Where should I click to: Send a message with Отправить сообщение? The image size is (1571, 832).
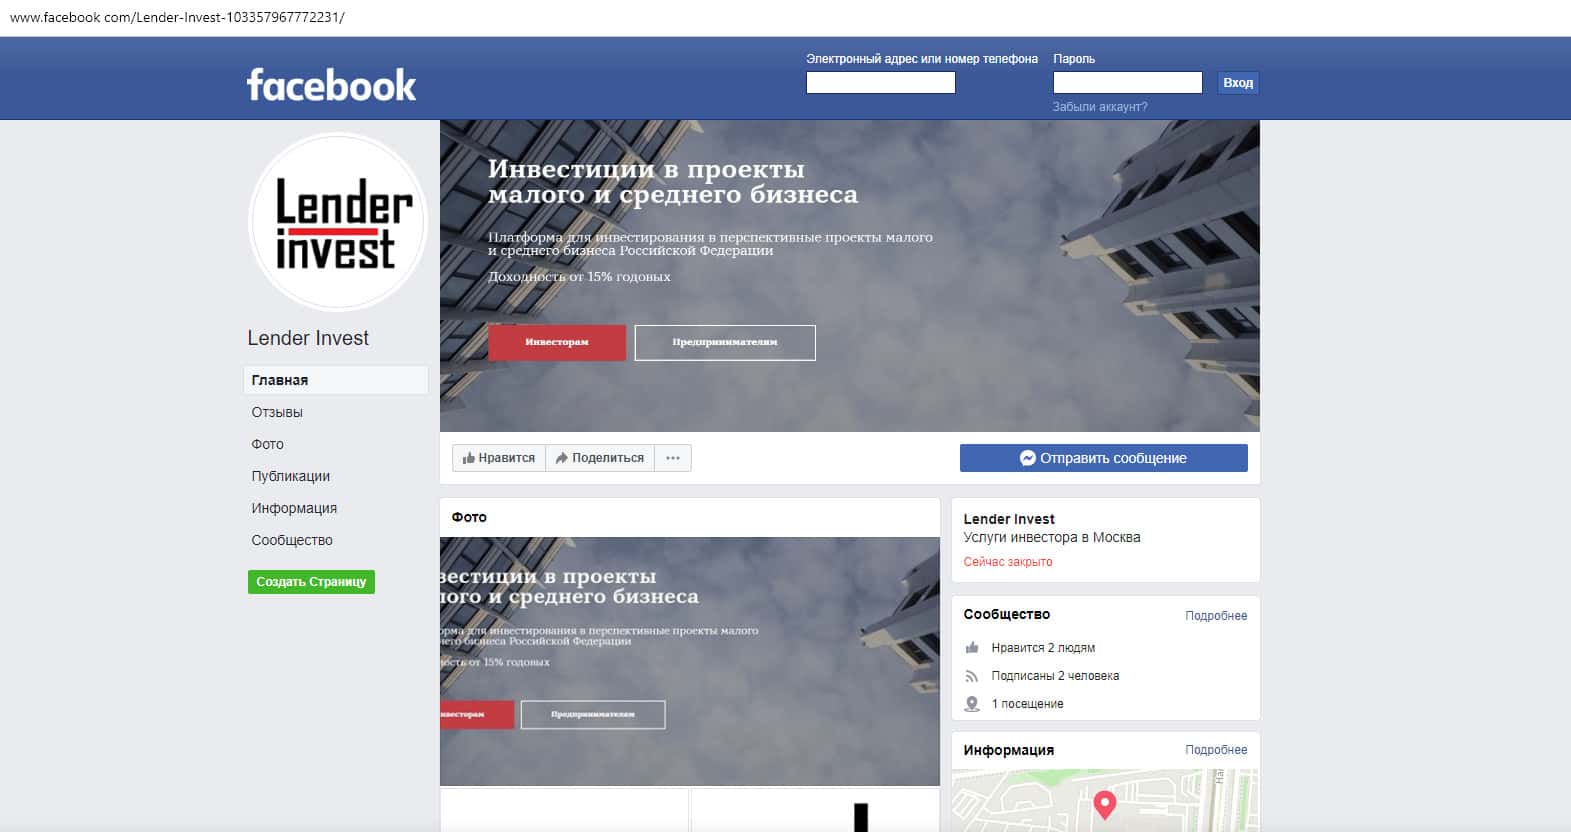click(x=1104, y=458)
